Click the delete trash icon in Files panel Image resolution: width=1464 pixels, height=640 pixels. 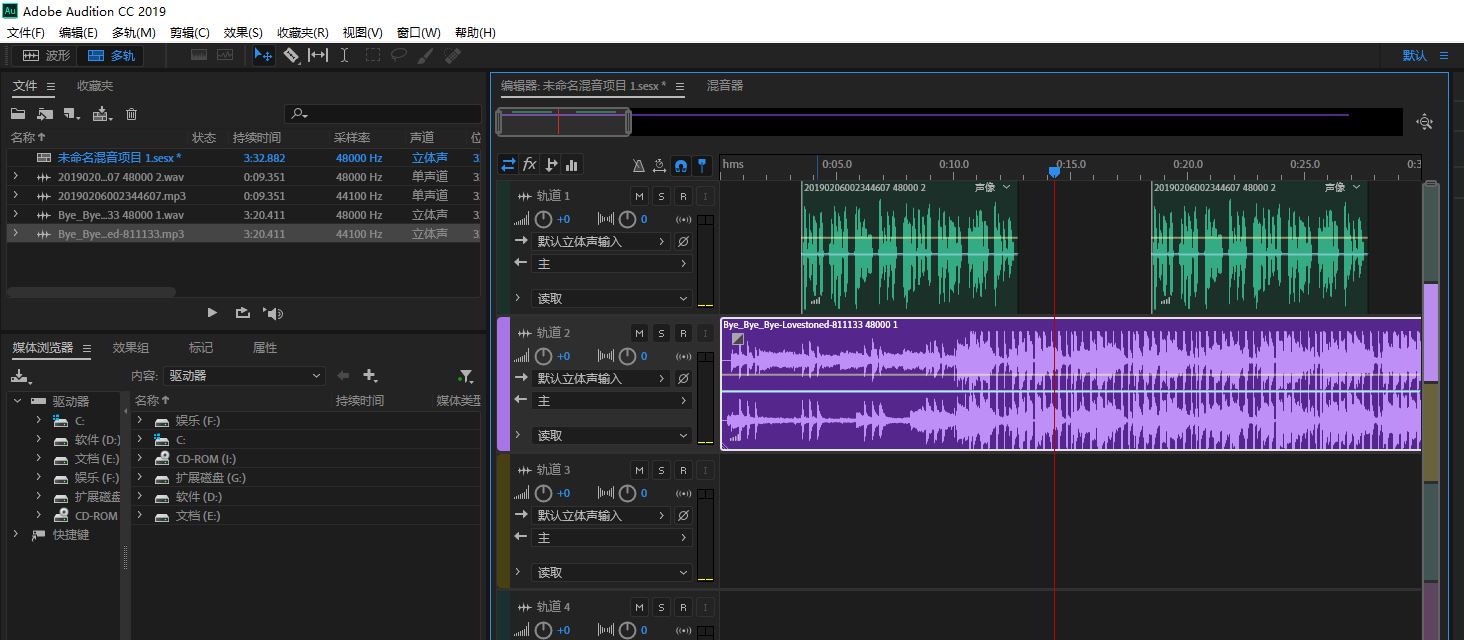[131, 115]
